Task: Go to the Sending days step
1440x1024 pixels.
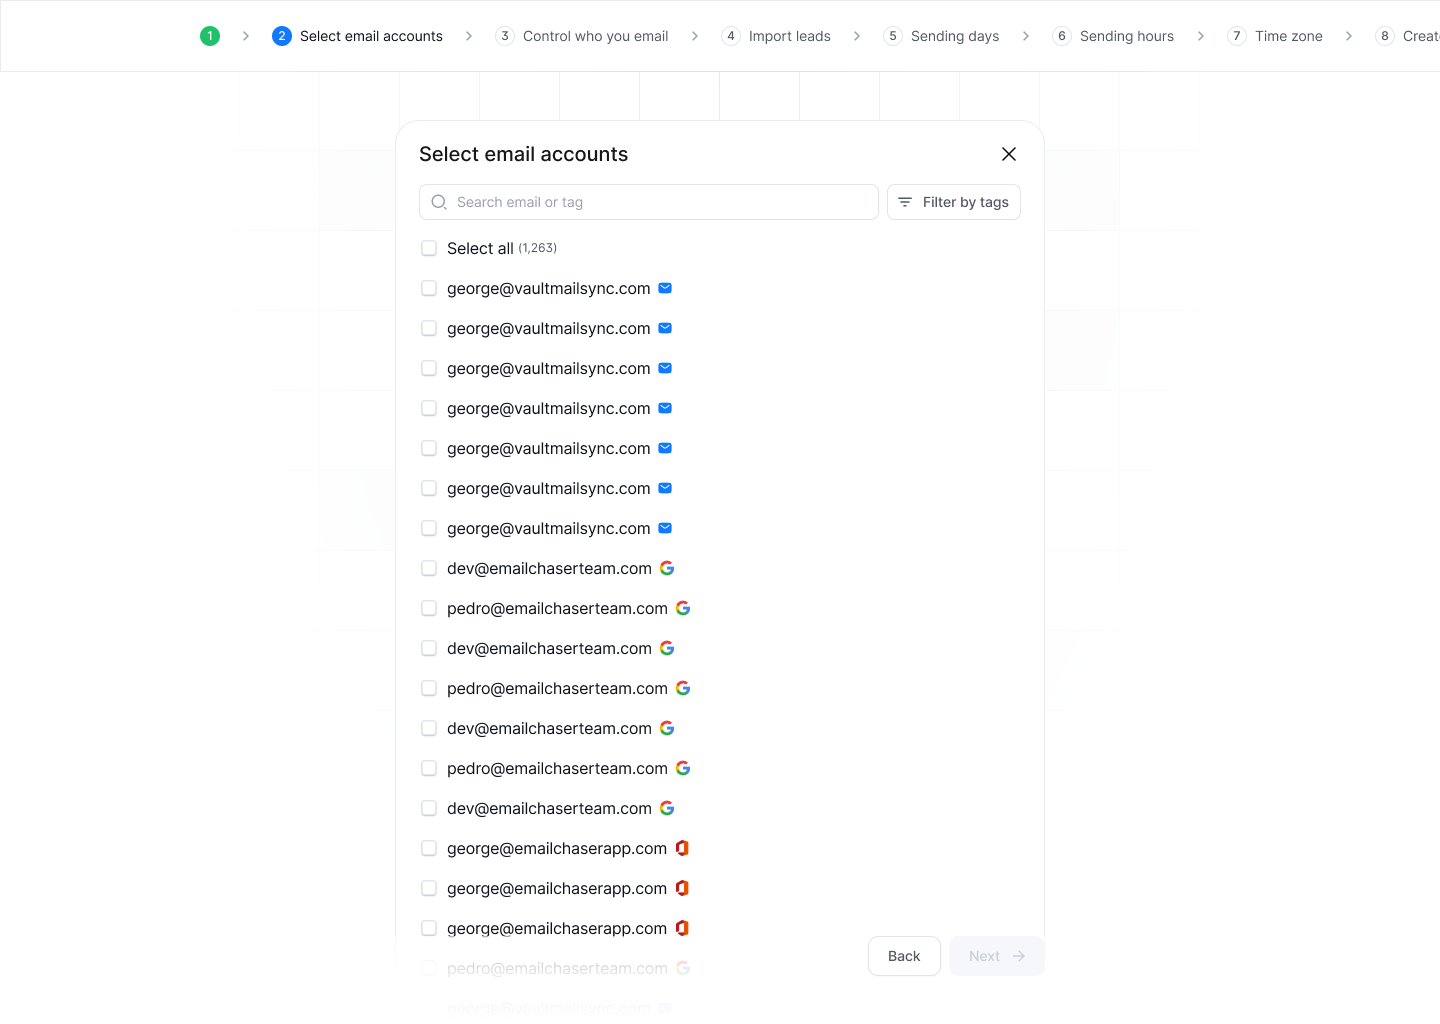Action: [941, 36]
